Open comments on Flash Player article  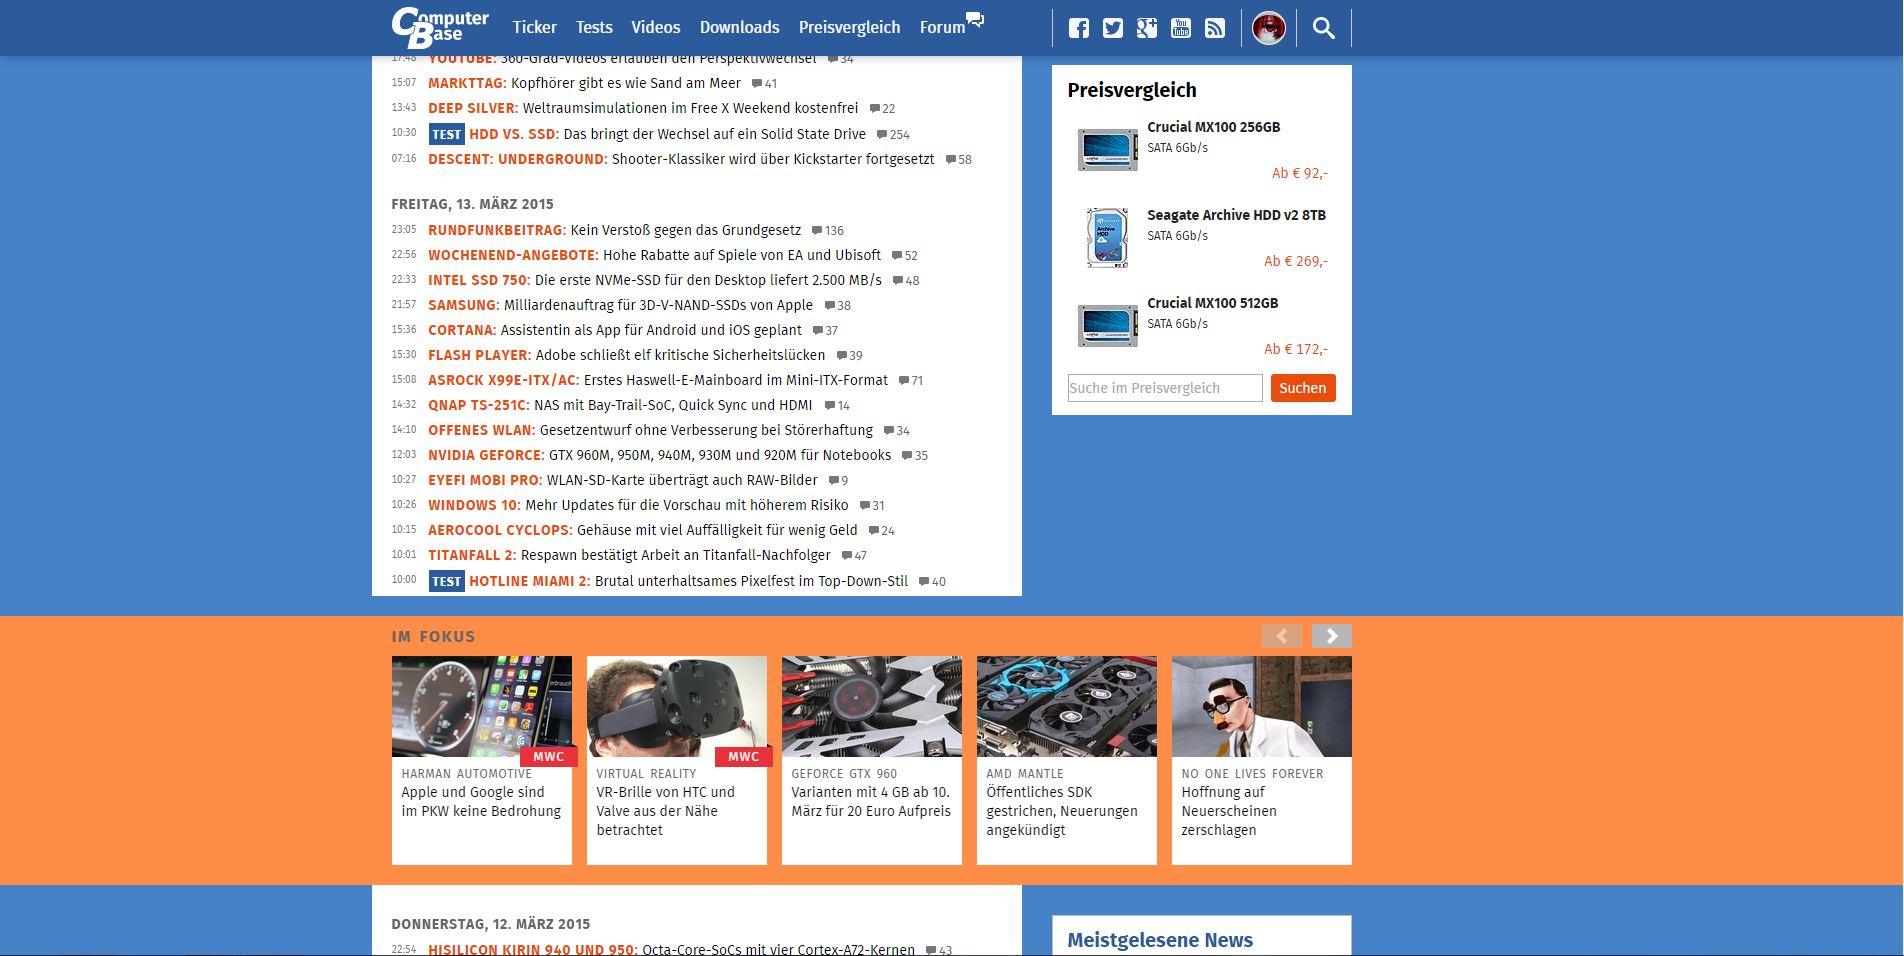pyautogui.click(x=849, y=355)
